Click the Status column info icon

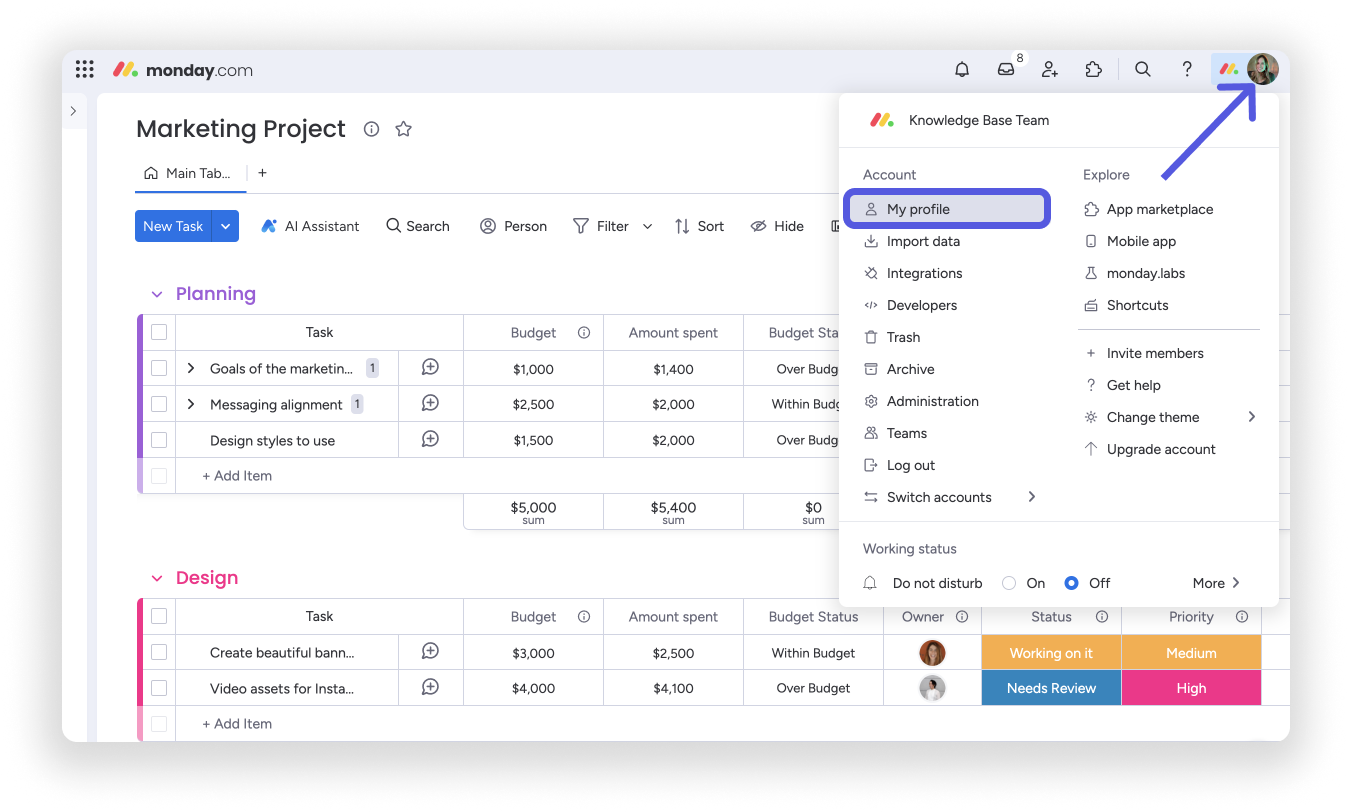(x=1102, y=617)
